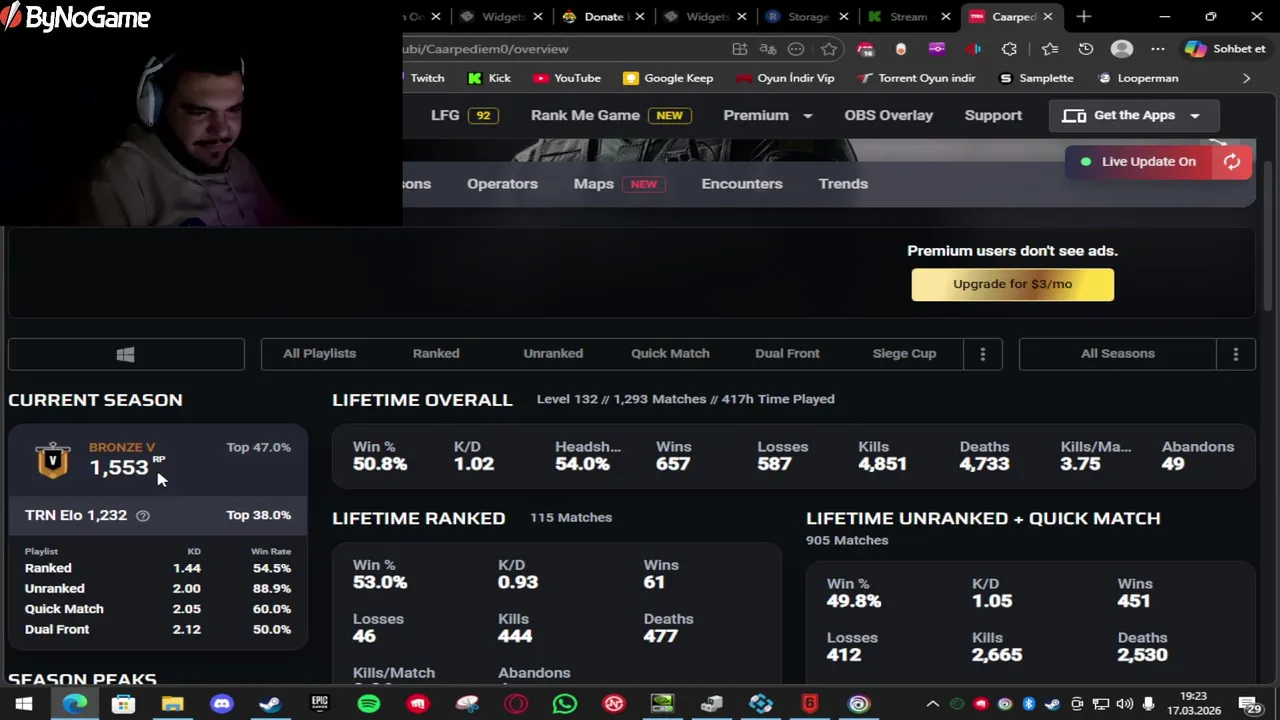
Task: Click the Windows Start button
Action: (24, 704)
